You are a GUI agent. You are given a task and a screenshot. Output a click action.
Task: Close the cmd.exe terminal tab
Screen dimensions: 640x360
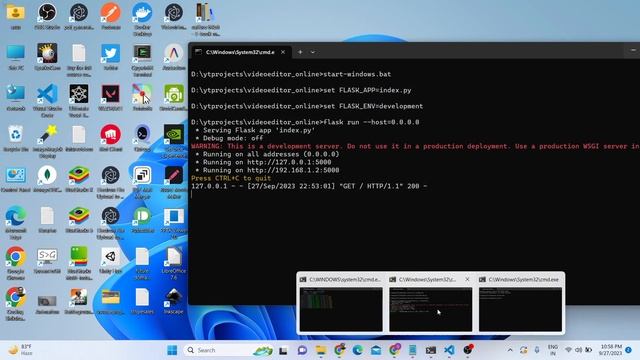pos(283,52)
